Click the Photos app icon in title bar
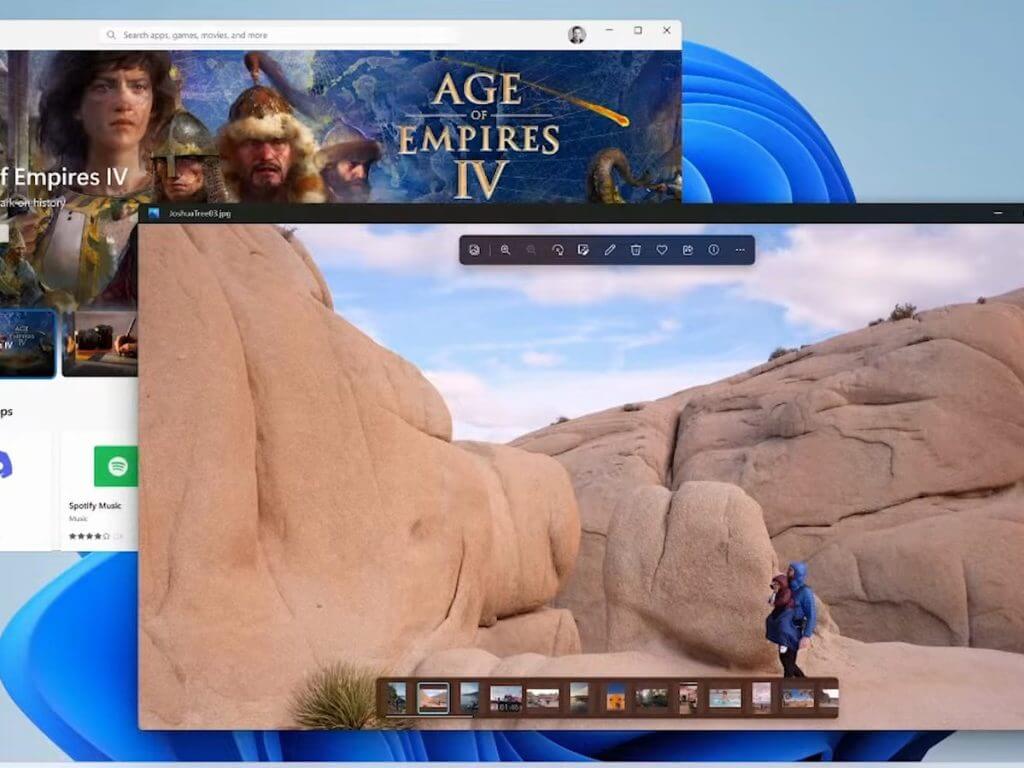The height and width of the screenshot is (768, 1024). point(154,213)
